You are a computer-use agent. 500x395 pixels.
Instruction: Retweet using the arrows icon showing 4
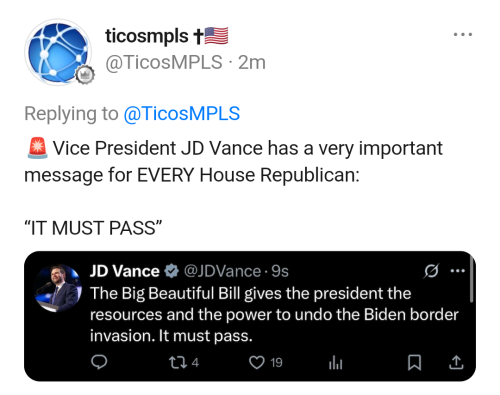tap(184, 362)
